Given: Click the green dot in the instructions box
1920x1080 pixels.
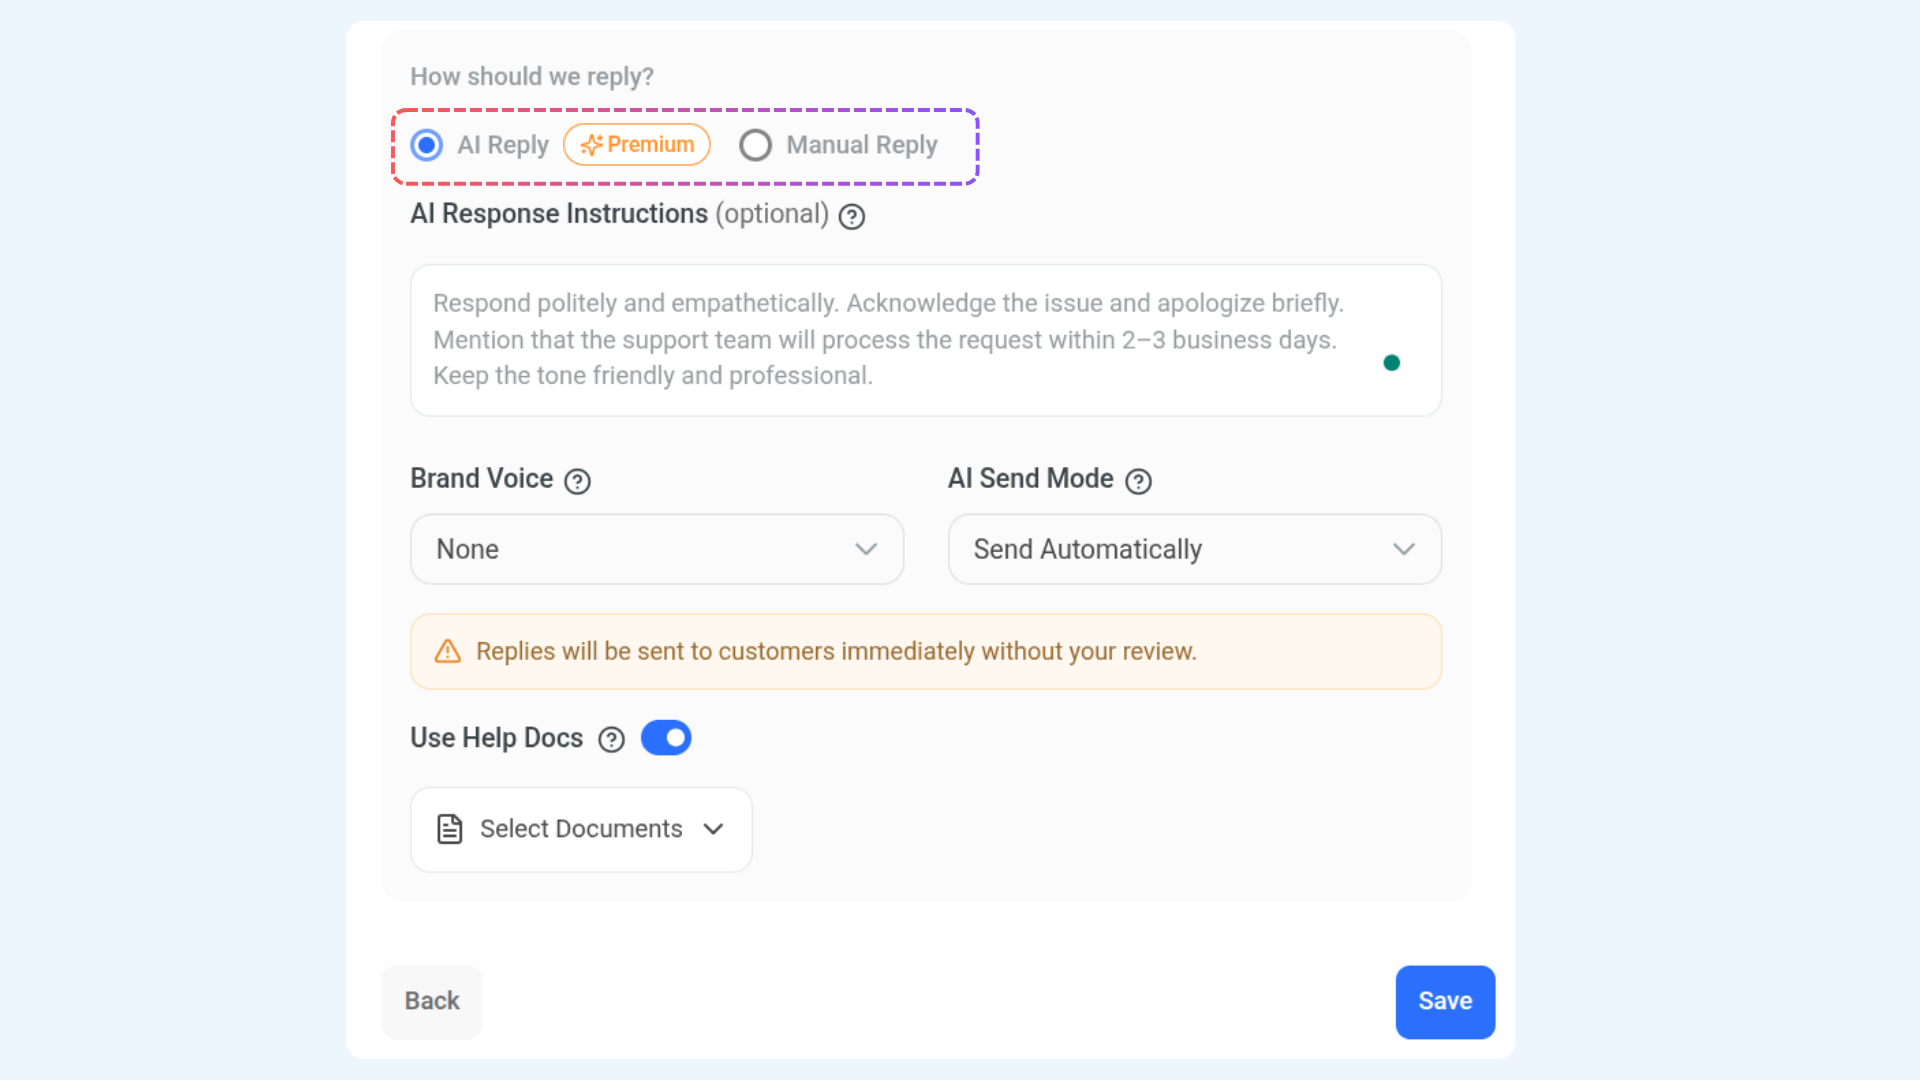Looking at the screenshot, I should [x=1391, y=363].
